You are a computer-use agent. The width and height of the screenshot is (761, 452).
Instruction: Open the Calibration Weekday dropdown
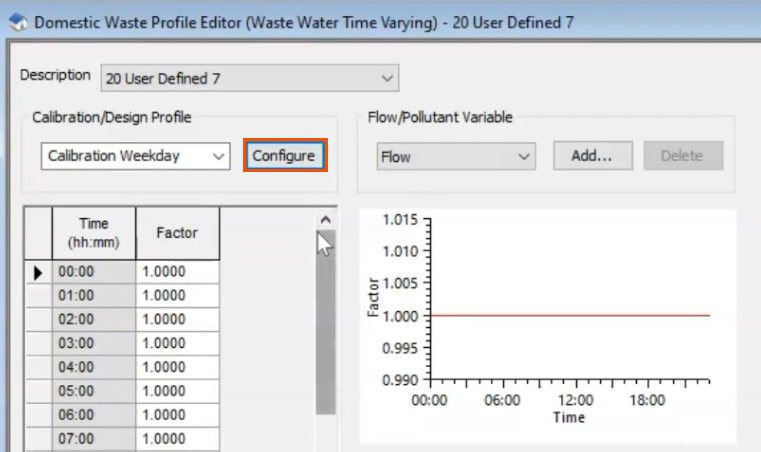(x=135, y=156)
